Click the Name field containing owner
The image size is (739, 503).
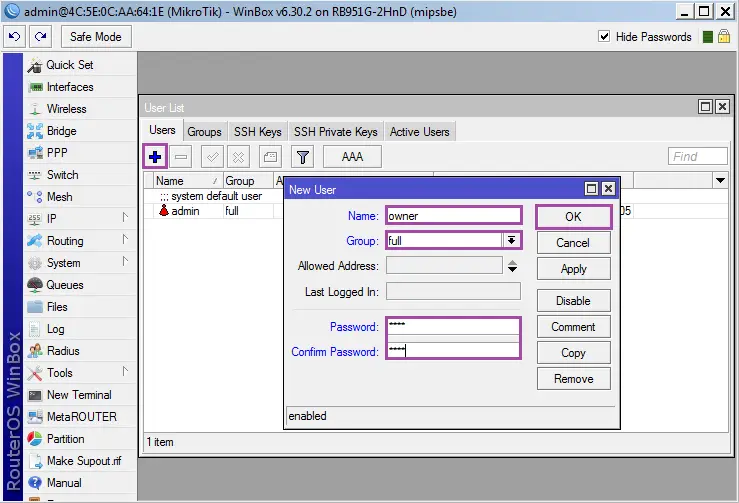(x=453, y=216)
